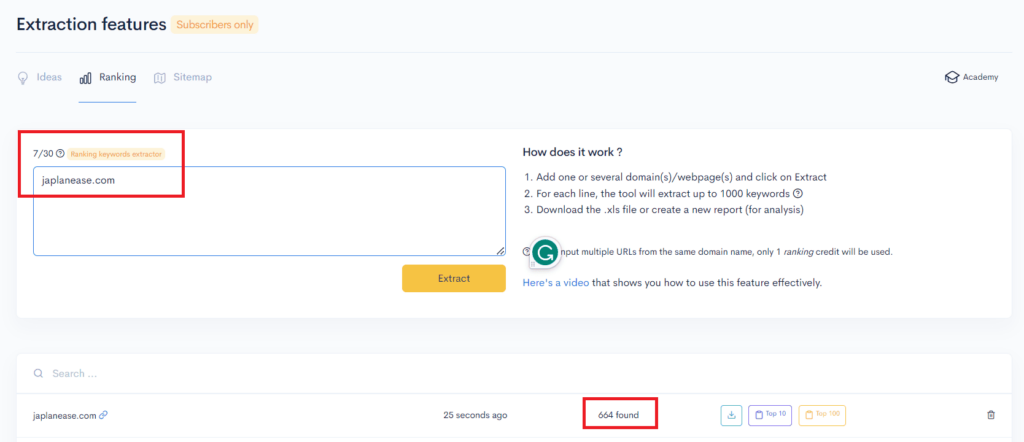This screenshot has height=442, width=1024.
Task: Focus the Search field
Action: coord(514,373)
